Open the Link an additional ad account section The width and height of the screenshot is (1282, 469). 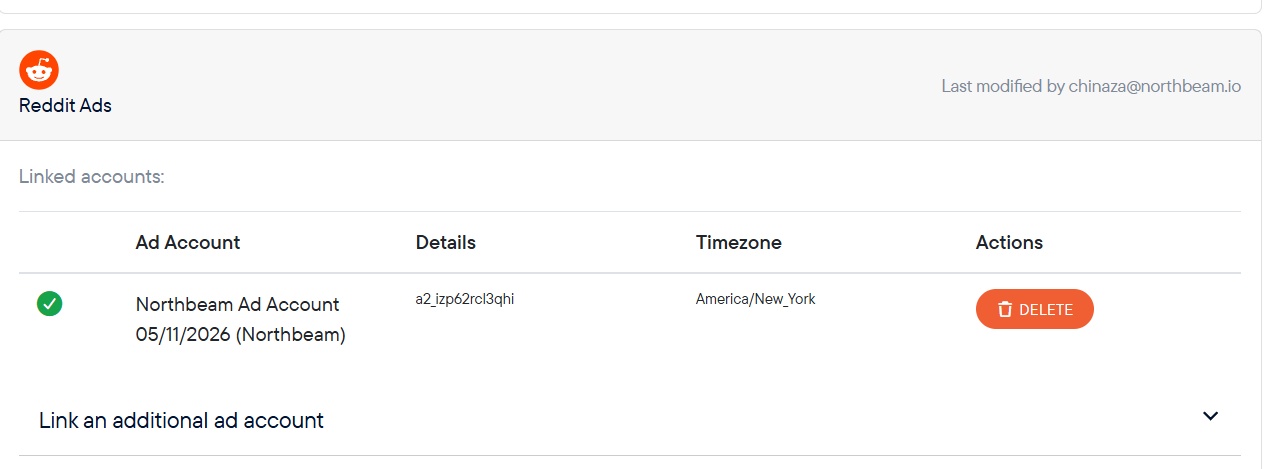(x=629, y=420)
